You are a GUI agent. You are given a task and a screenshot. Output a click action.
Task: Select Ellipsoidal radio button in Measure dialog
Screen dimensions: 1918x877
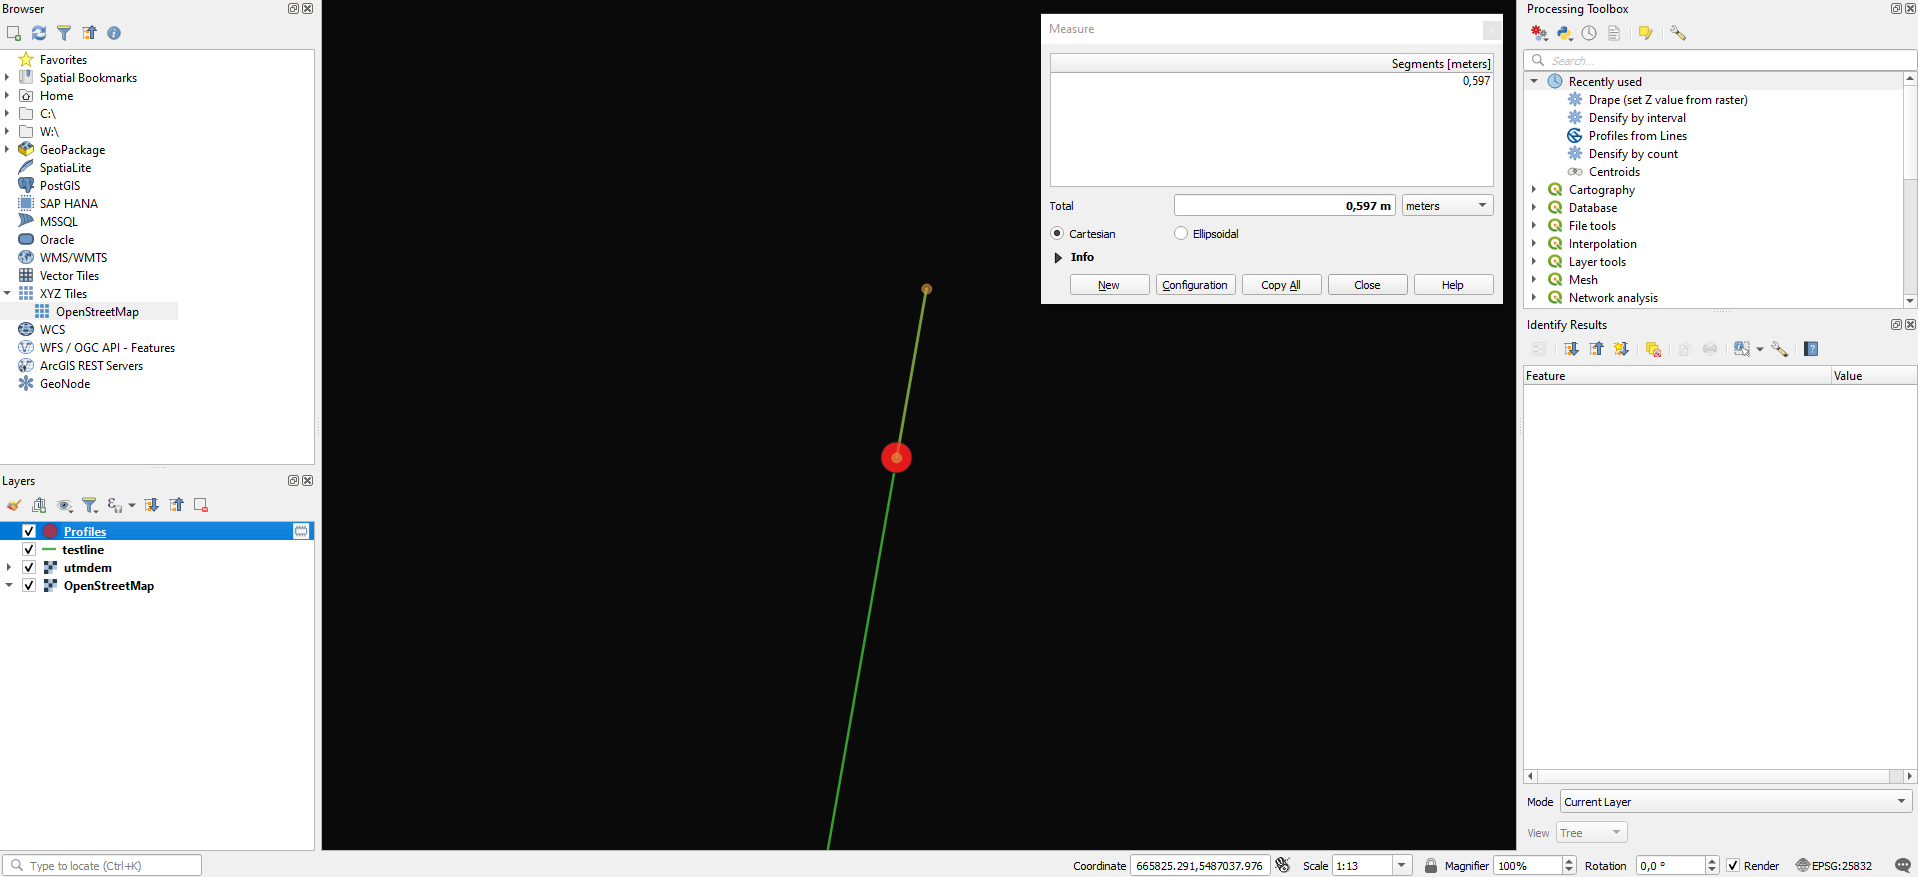[x=1181, y=233]
